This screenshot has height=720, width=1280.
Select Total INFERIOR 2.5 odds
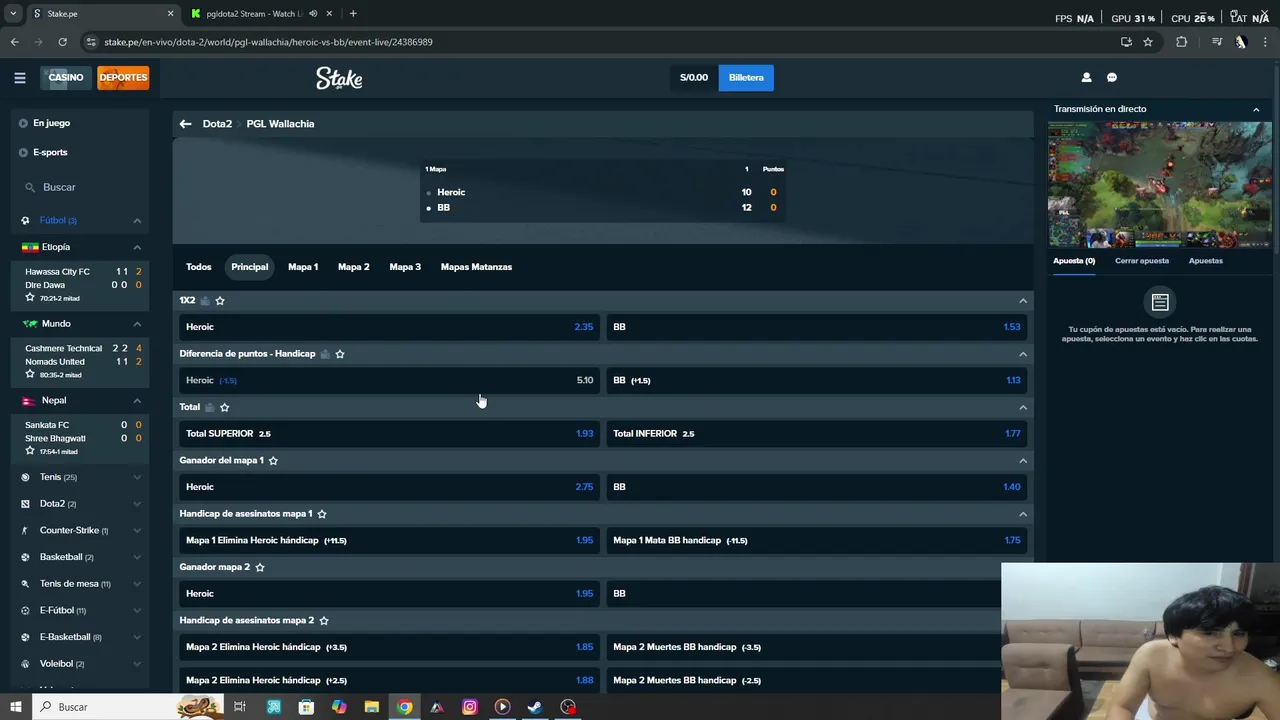[x=816, y=434]
